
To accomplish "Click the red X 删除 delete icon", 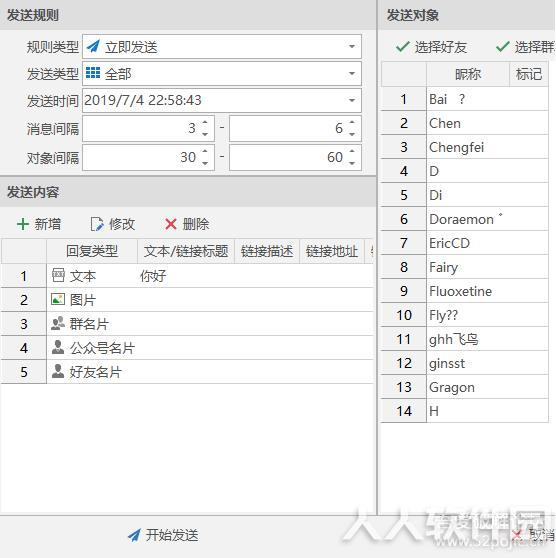I will (x=171, y=224).
